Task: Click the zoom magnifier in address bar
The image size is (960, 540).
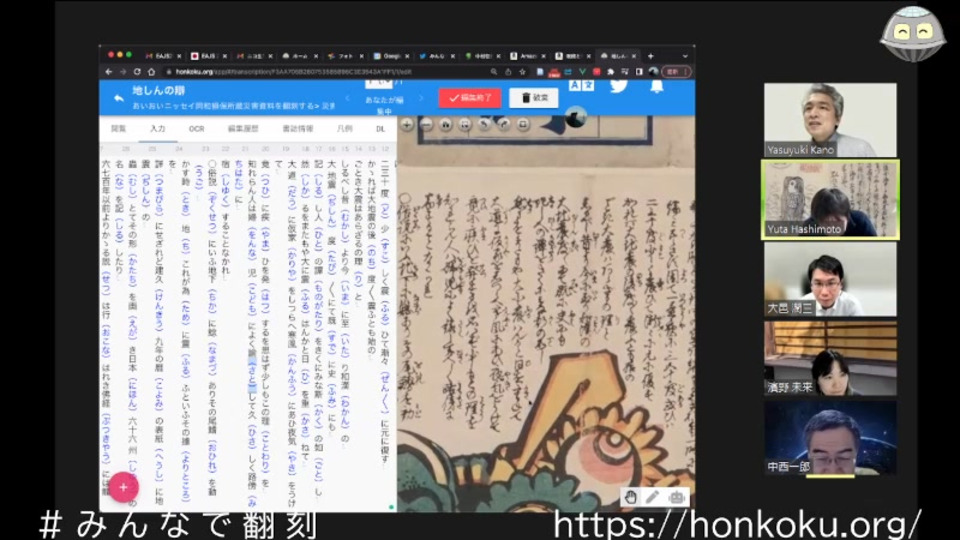Action: pos(493,72)
